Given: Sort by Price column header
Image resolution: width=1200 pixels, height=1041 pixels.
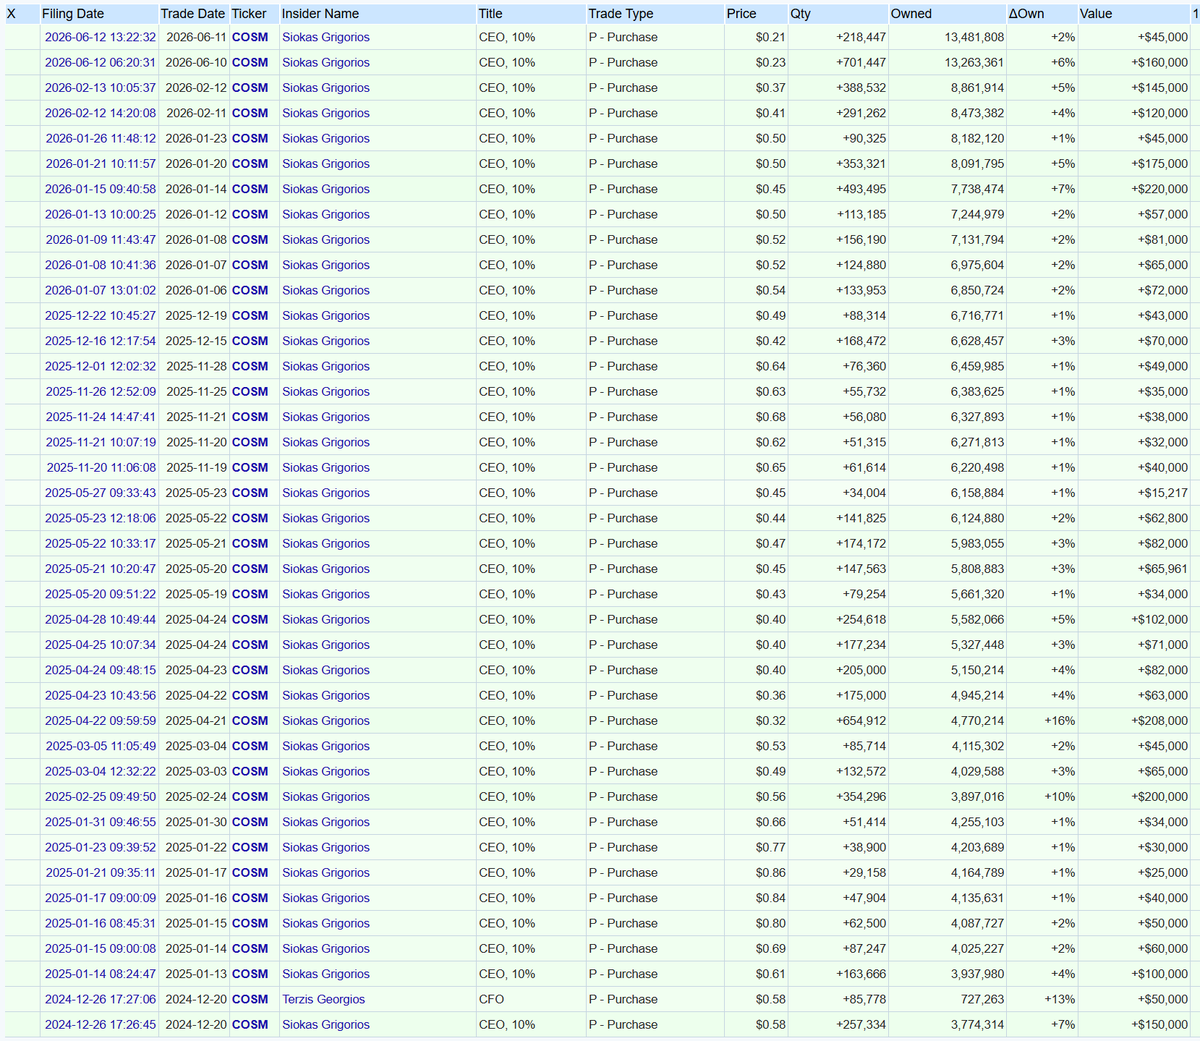Looking at the screenshot, I should pyautogui.click(x=742, y=14).
